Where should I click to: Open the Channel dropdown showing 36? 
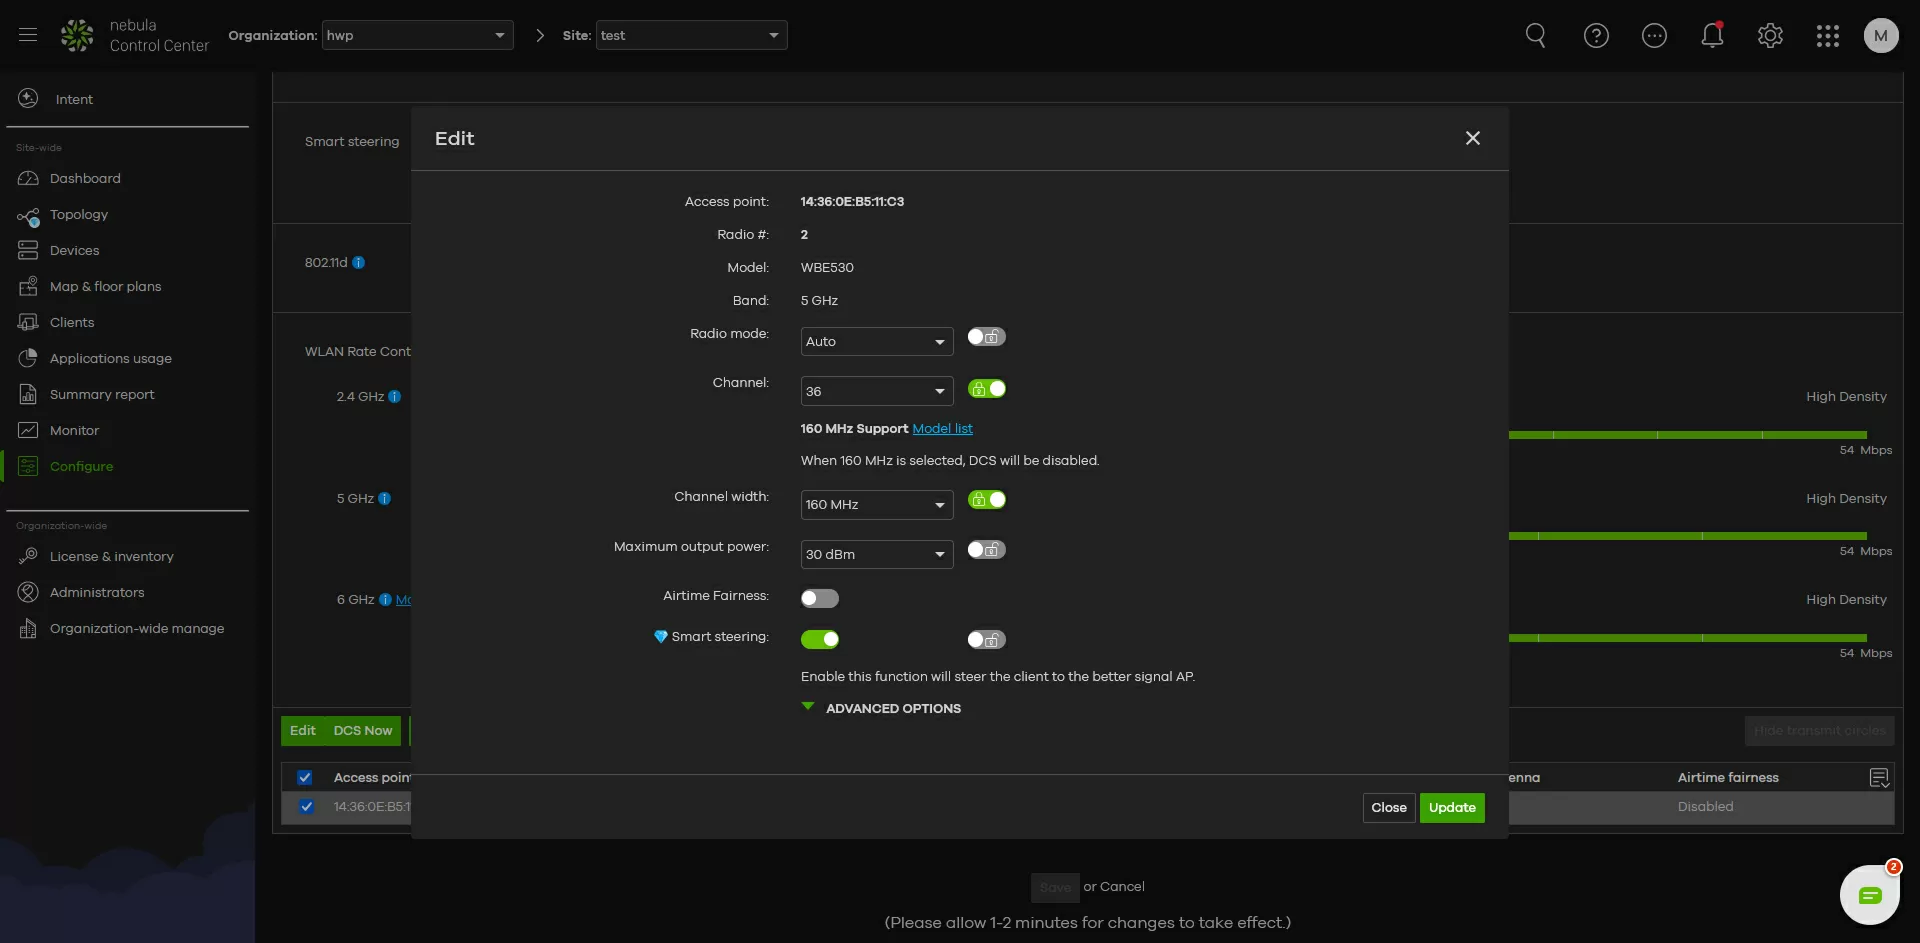[x=876, y=391]
